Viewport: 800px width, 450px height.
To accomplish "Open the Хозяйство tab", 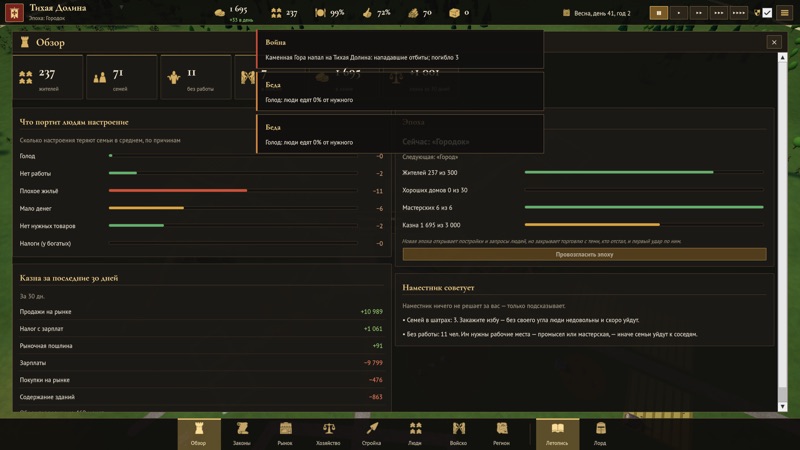I will coord(328,434).
